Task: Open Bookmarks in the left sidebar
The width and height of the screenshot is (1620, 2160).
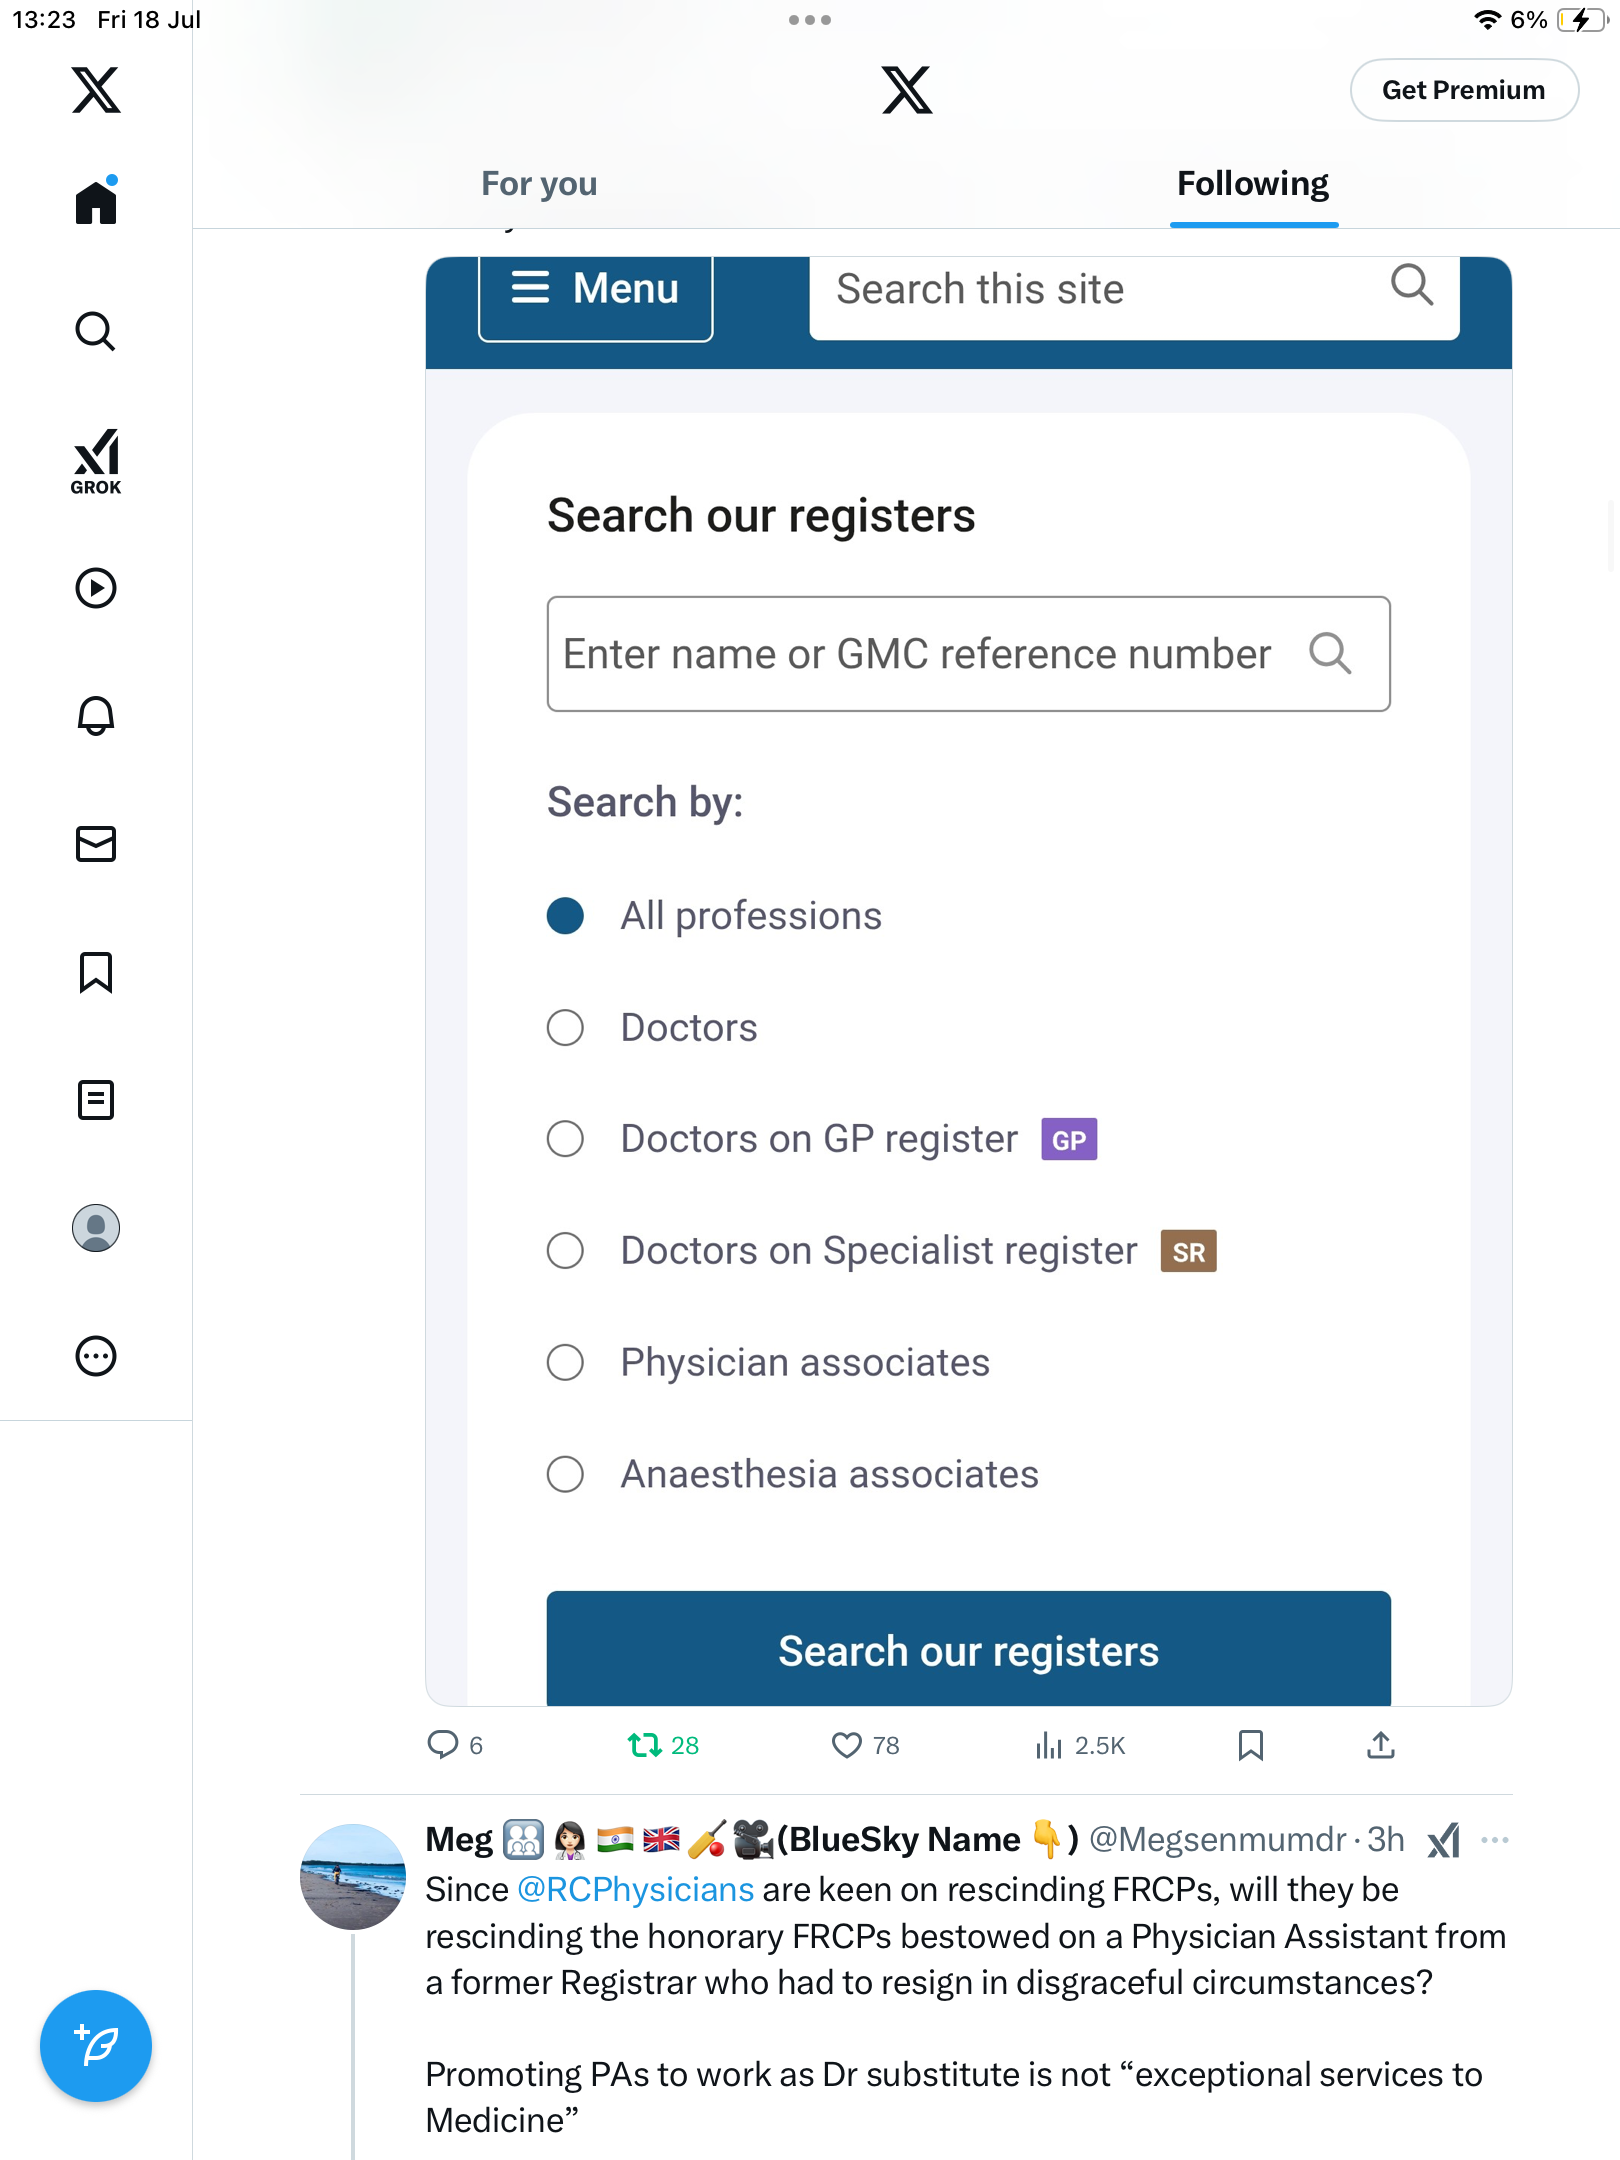Action: click(x=96, y=972)
